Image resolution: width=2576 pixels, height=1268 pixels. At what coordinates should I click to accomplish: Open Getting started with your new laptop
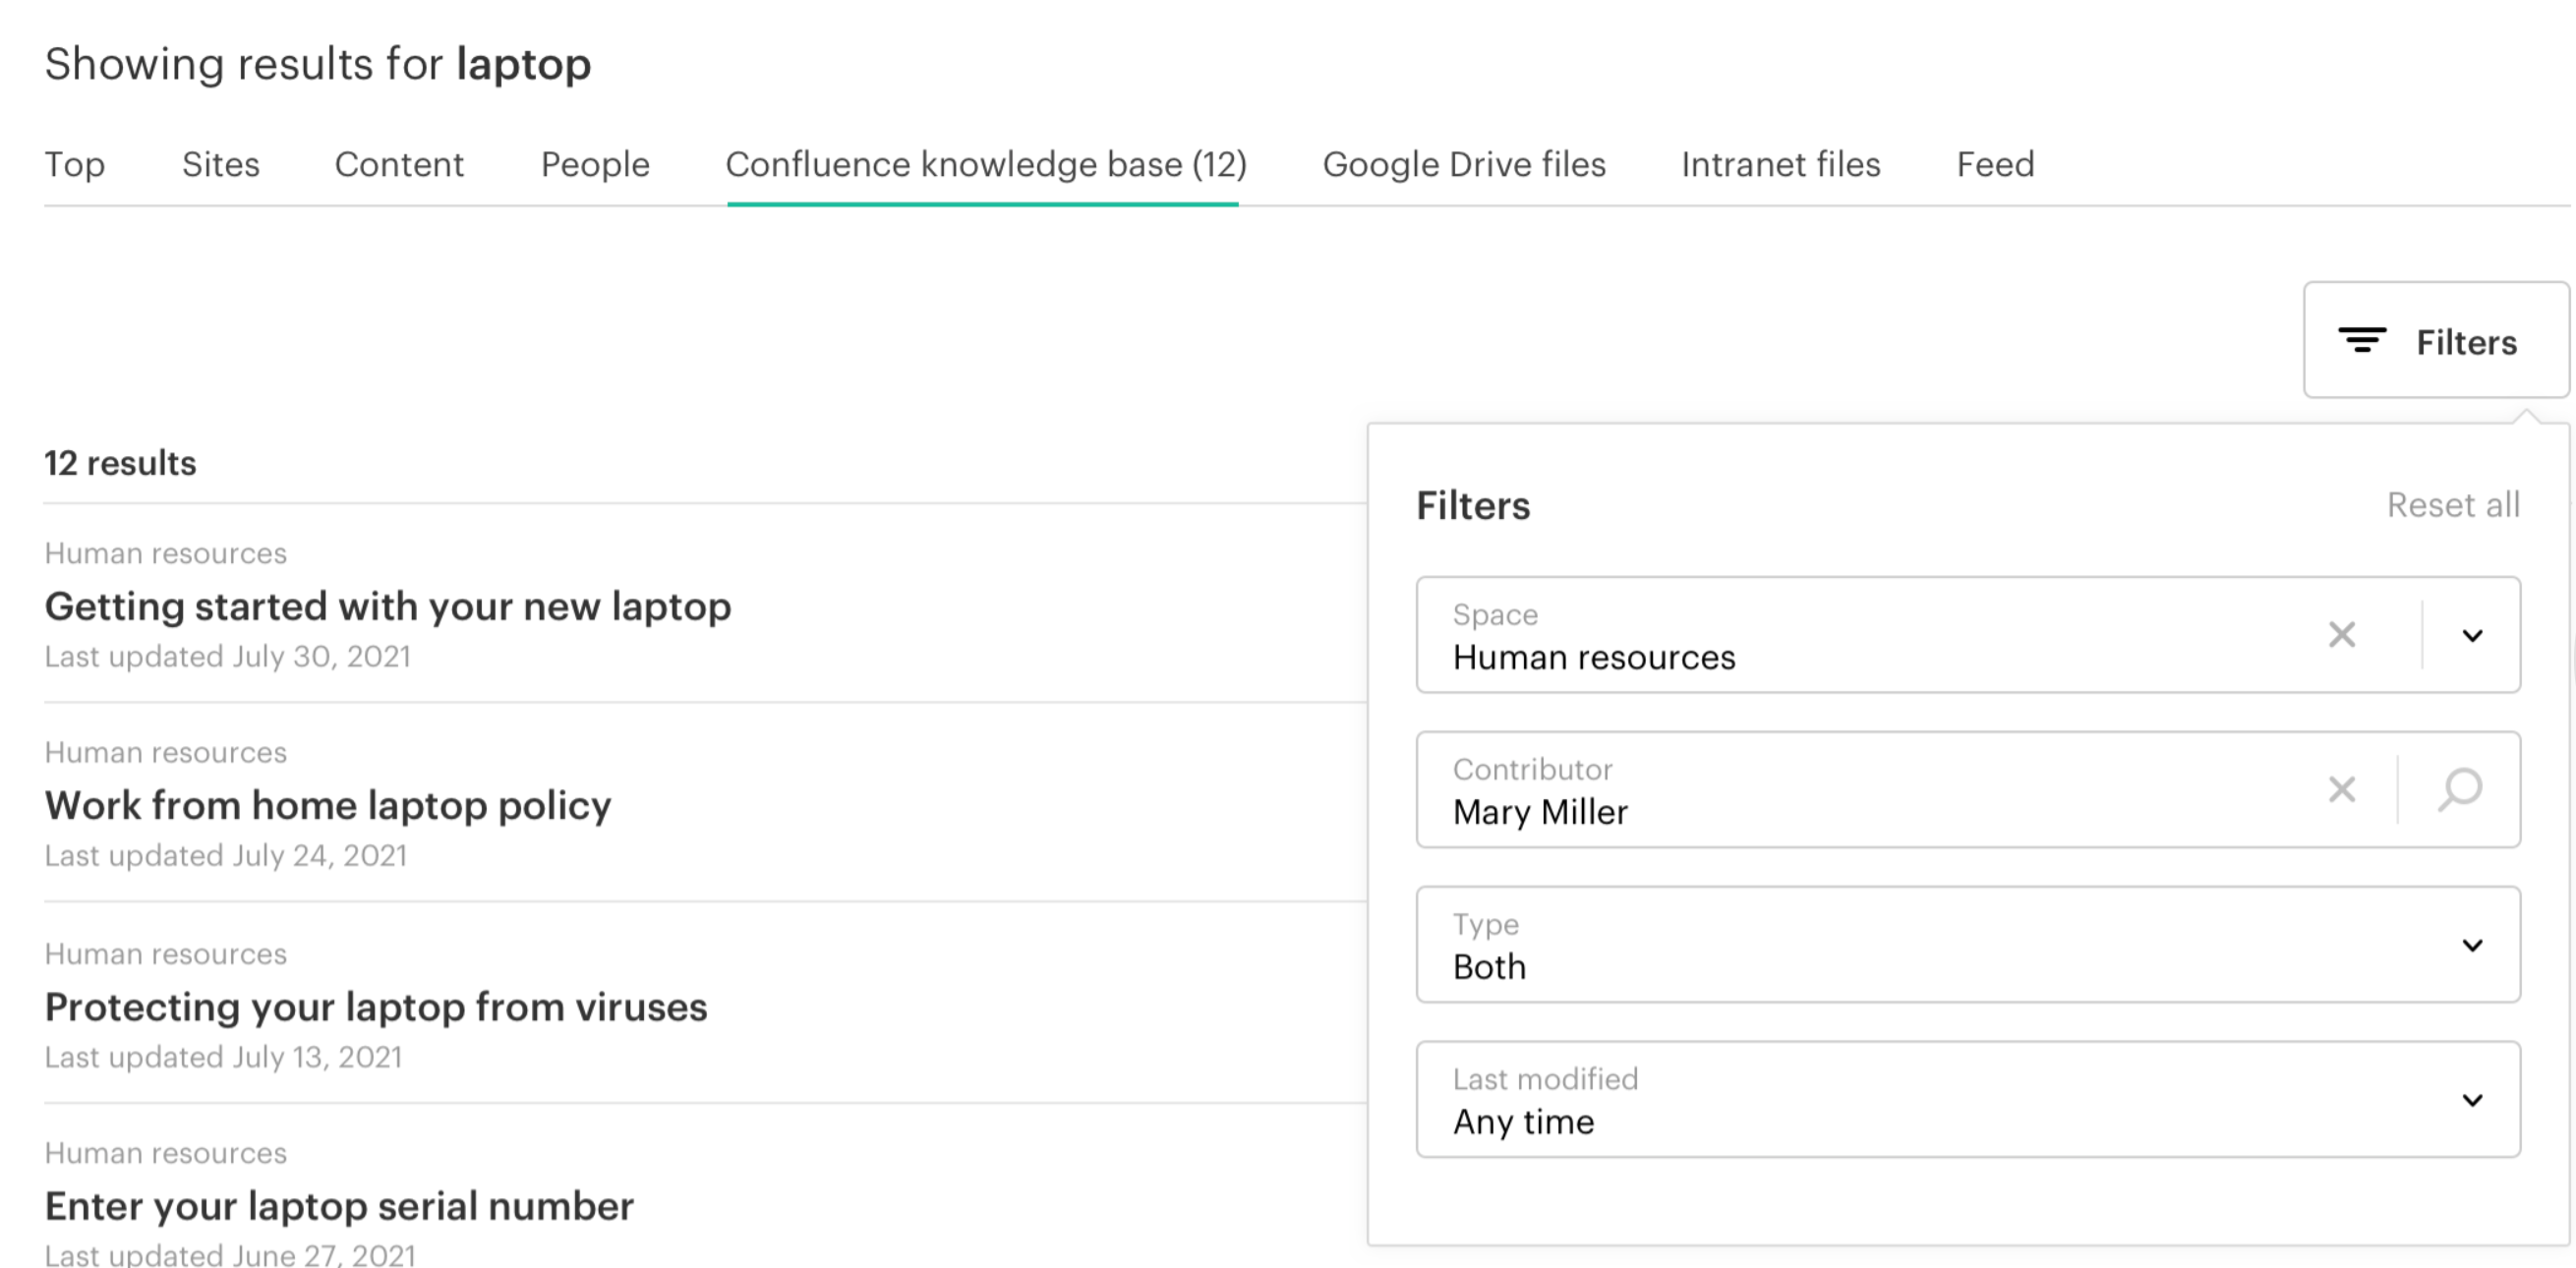click(x=388, y=607)
